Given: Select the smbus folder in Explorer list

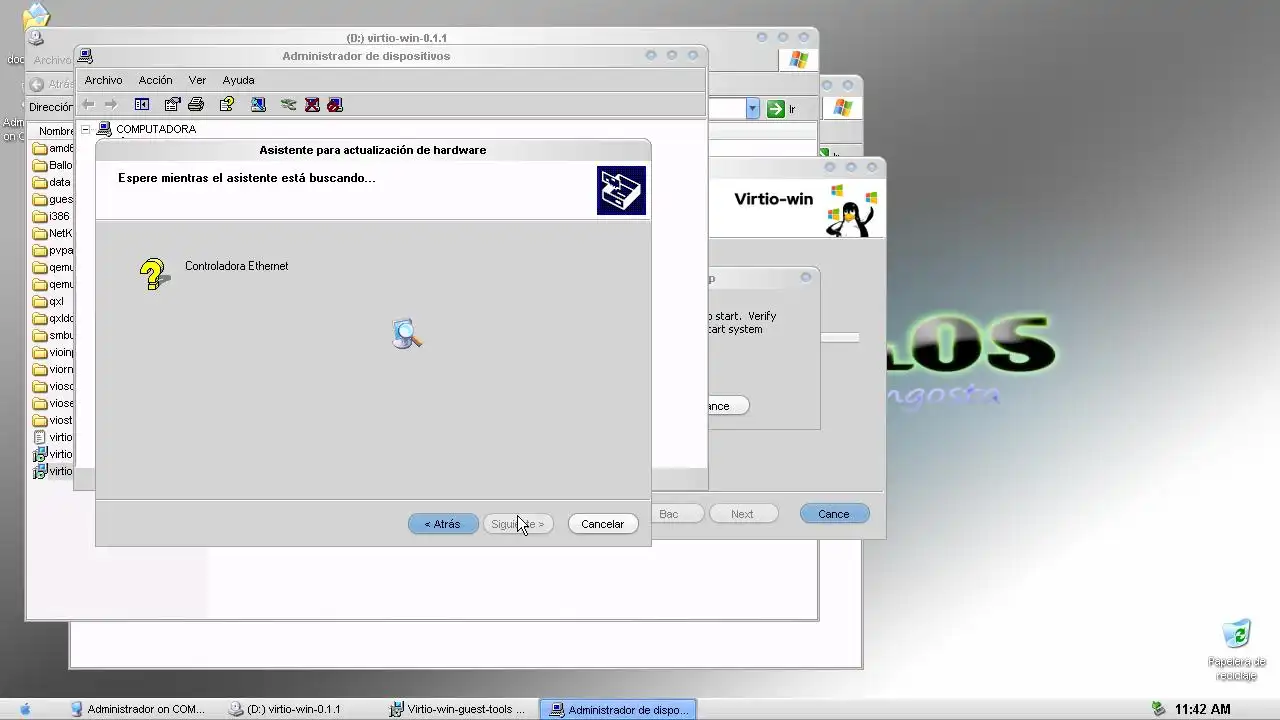Looking at the screenshot, I should point(53,335).
